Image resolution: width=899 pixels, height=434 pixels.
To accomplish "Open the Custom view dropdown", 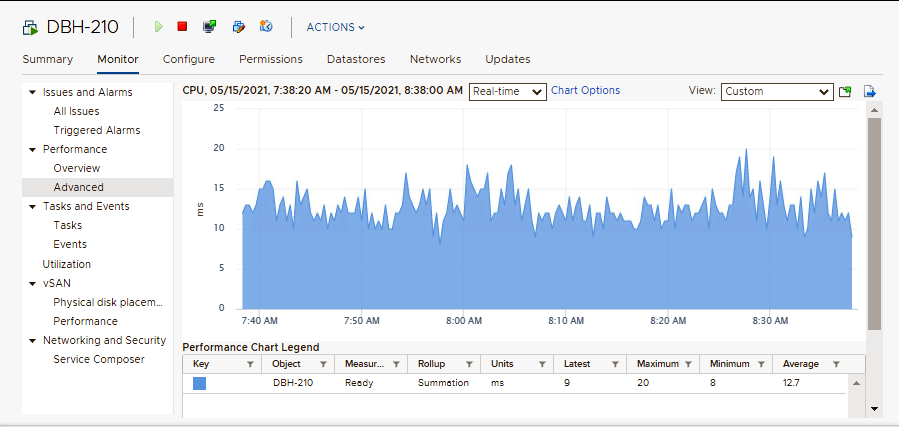I will 776,91.
